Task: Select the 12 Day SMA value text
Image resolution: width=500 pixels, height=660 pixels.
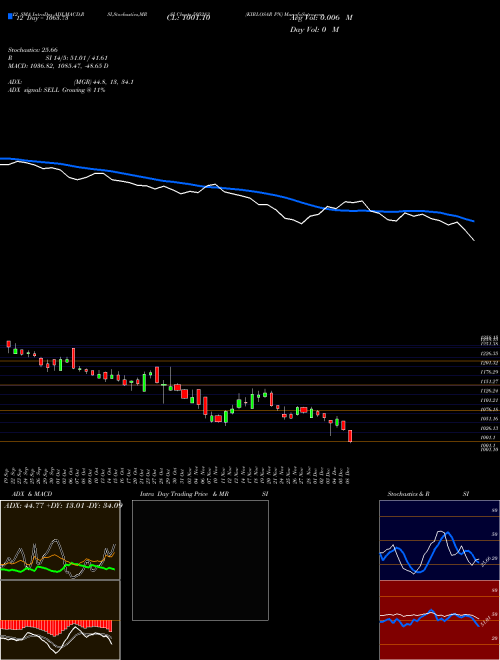Action: coord(42,18)
